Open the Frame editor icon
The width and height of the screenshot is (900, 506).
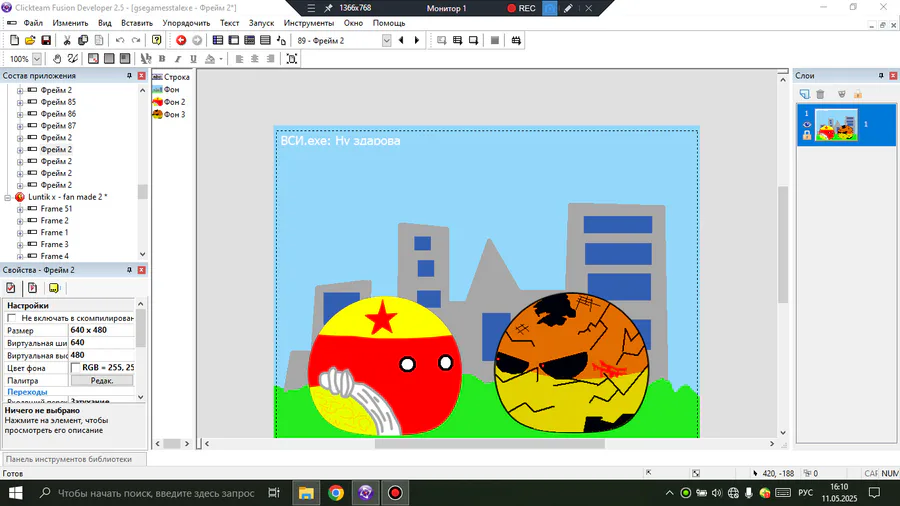(234, 40)
